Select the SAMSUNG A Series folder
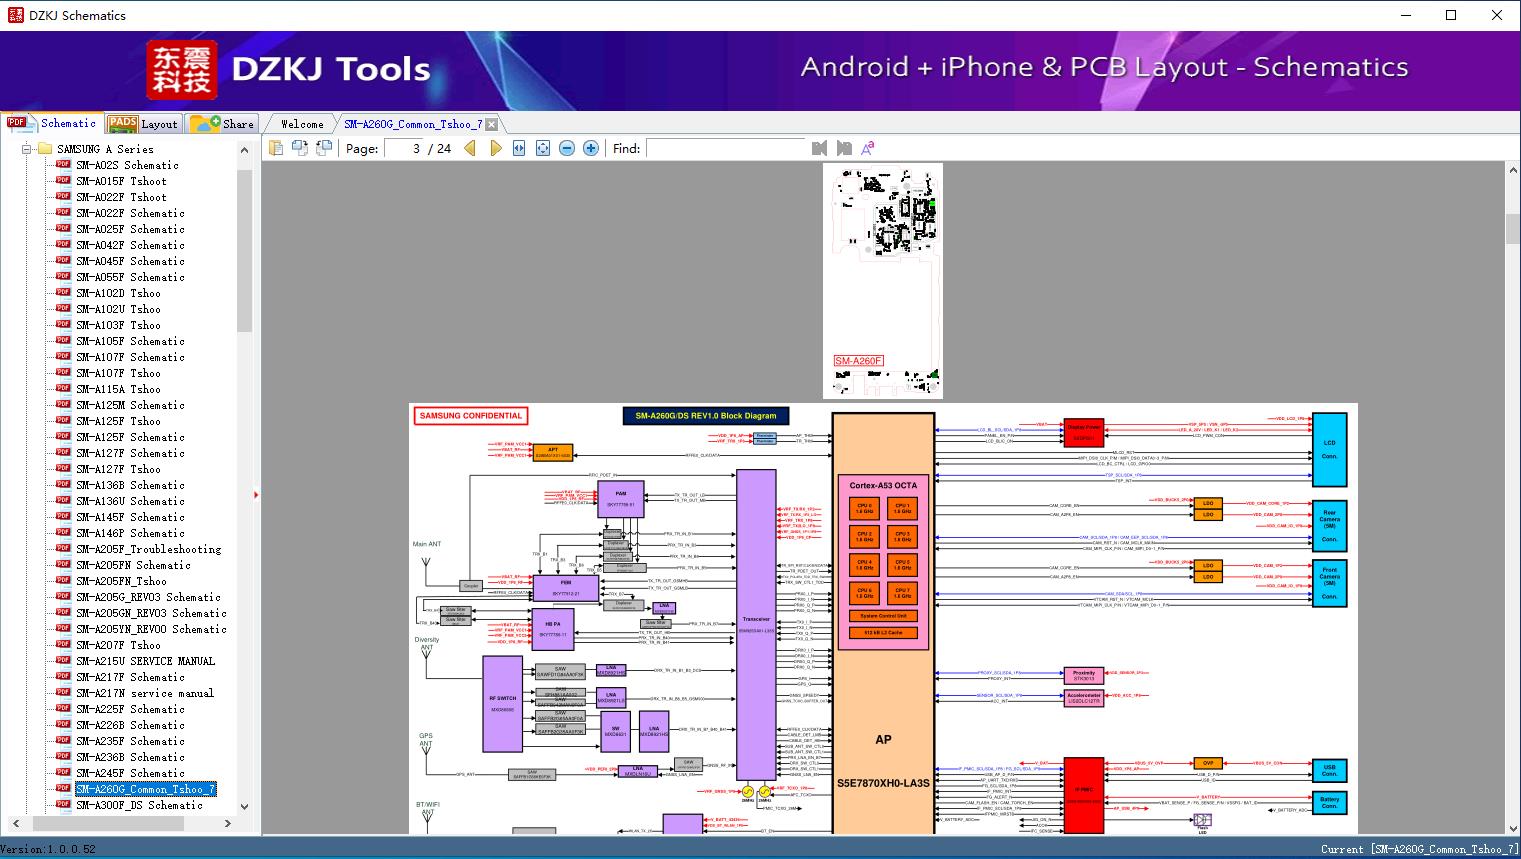The width and height of the screenshot is (1521, 859). pos(105,149)
